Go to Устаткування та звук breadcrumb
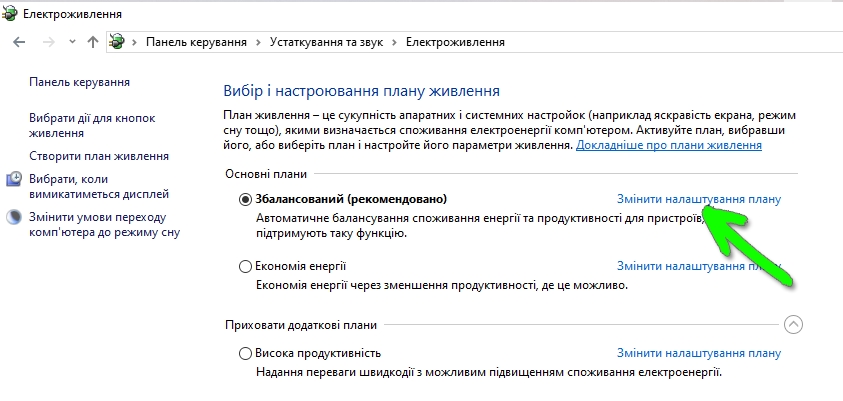 coord(326,42)
